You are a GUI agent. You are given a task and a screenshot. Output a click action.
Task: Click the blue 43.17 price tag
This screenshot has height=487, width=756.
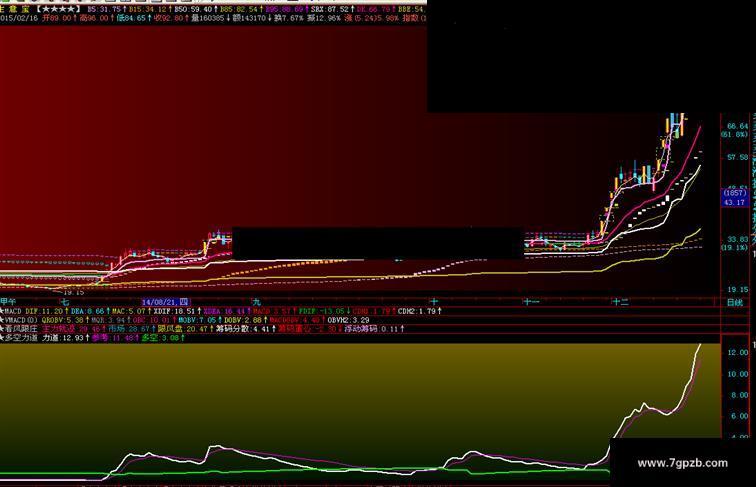[734, 203]
